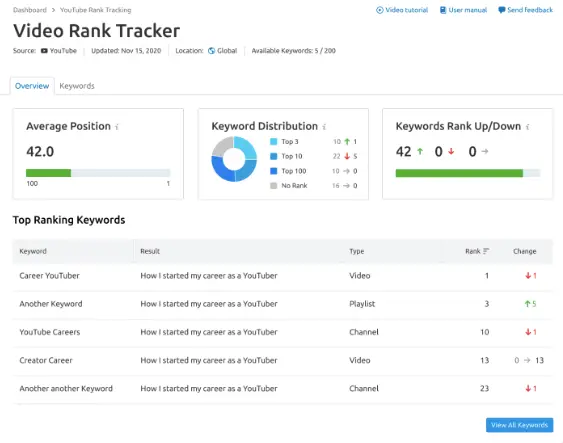Click the Updated: Nov 15, 2020 text
Screen dimensions: 563x443
click(x=126, y=51)
